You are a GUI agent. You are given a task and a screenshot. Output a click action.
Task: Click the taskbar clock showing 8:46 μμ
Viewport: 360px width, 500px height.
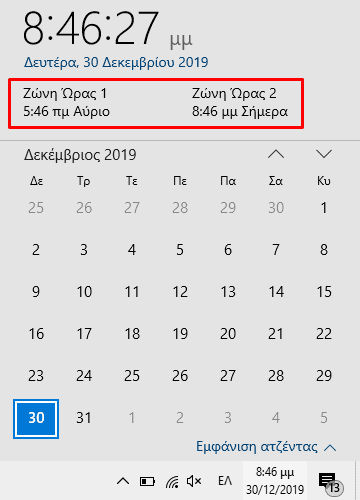click(x=275, y=481)
